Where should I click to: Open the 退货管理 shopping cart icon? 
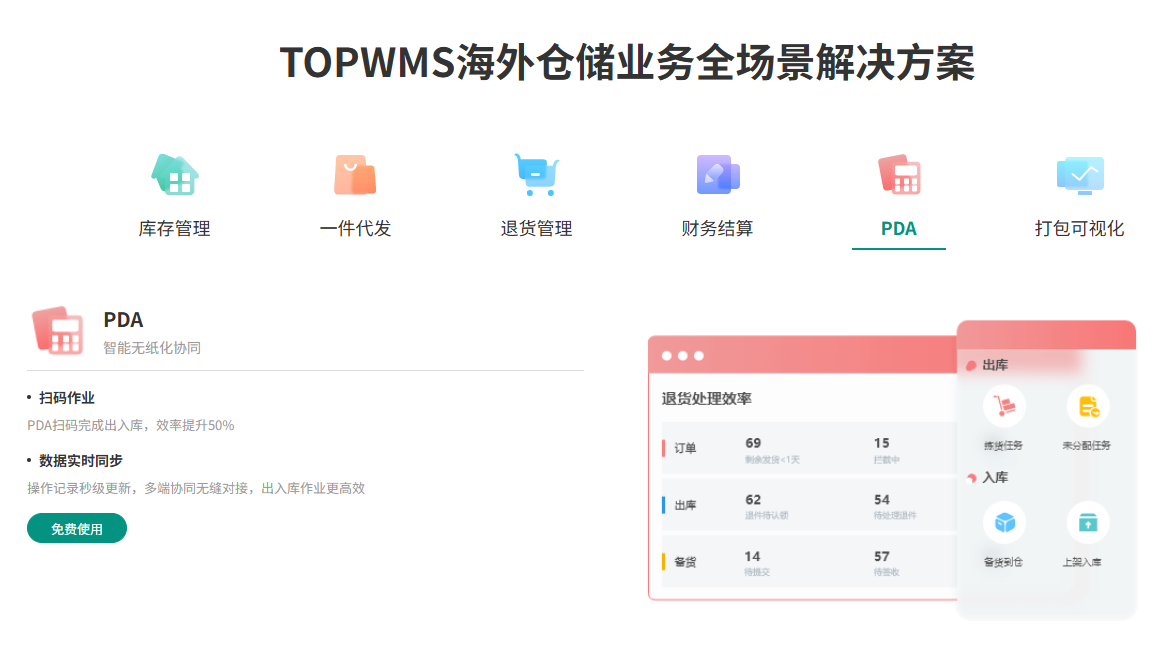[536, 175]
